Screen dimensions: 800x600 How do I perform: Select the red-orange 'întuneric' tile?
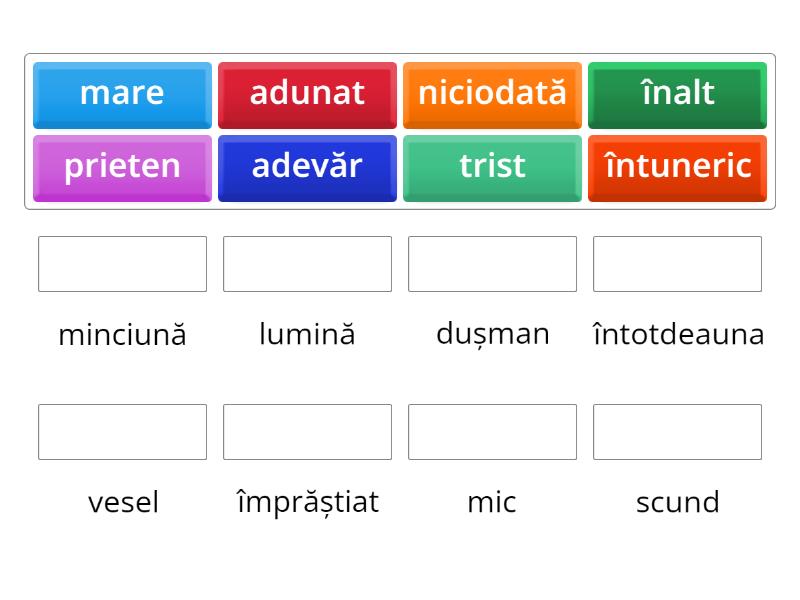pos(677,168)
